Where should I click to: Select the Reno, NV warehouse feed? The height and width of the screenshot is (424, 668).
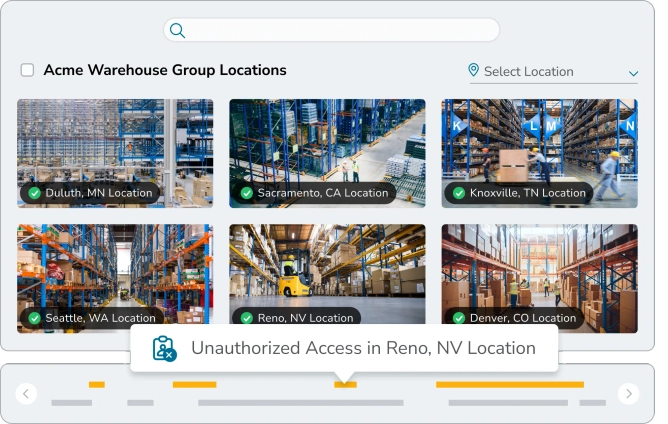click(327, 270)
